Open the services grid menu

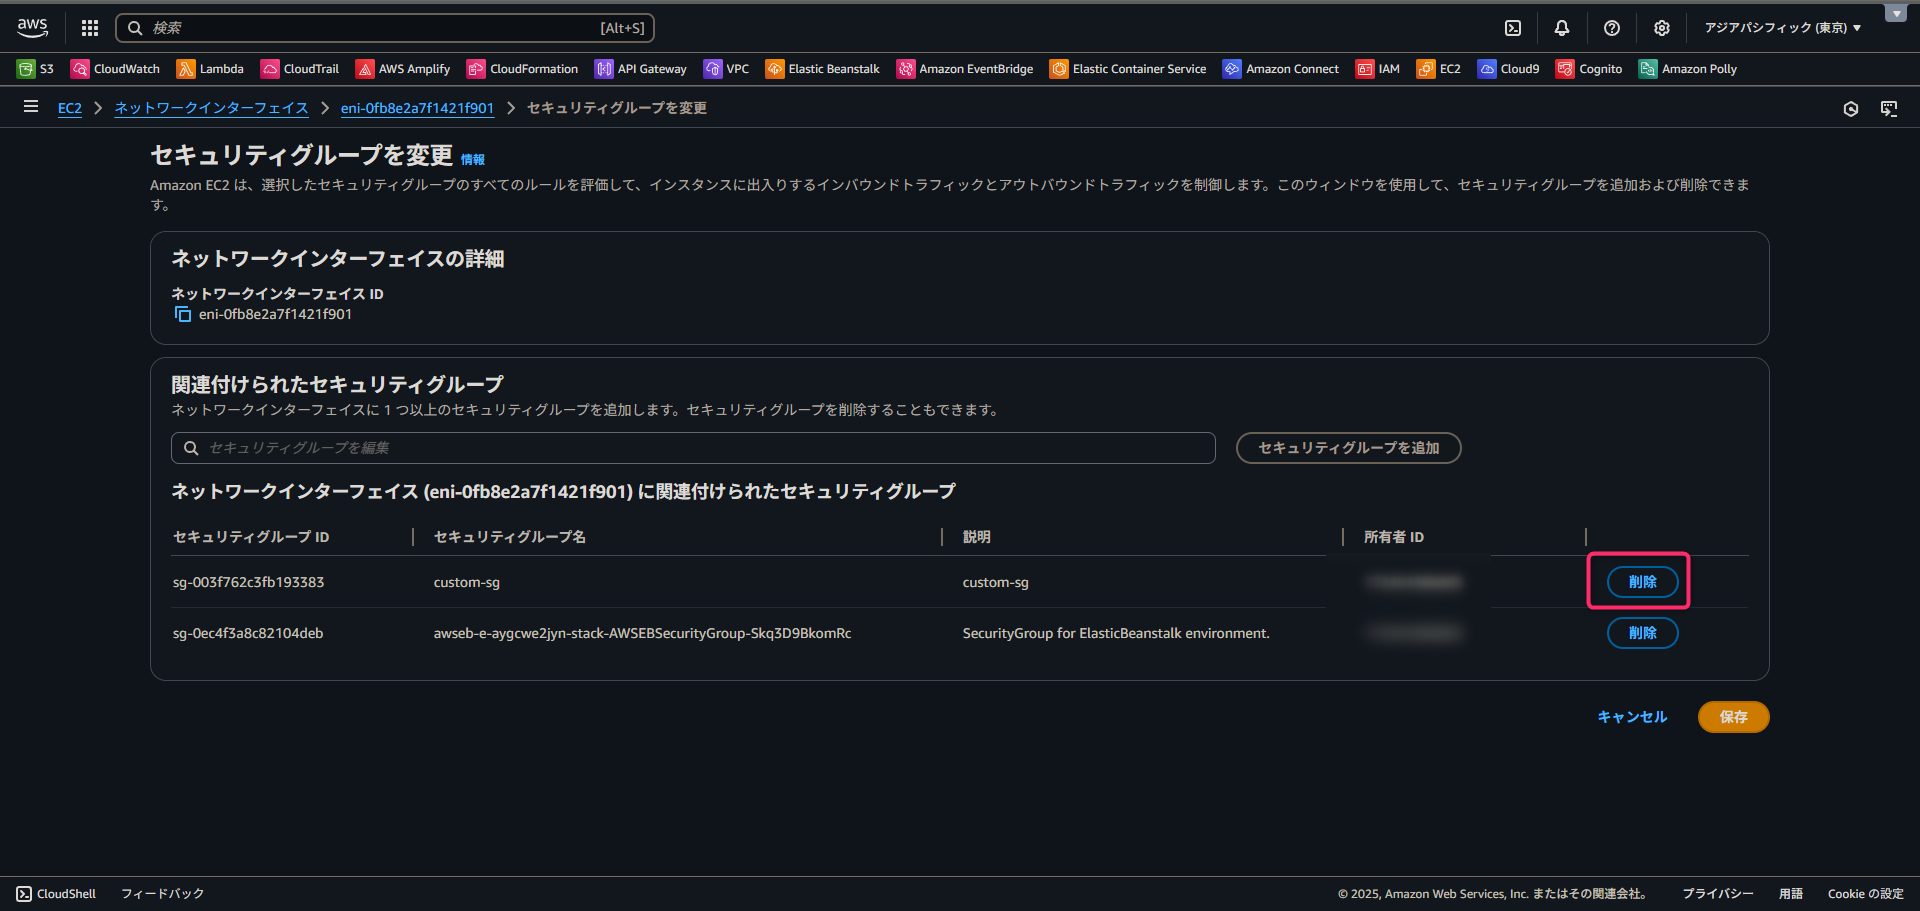click(x=90, y=28)
